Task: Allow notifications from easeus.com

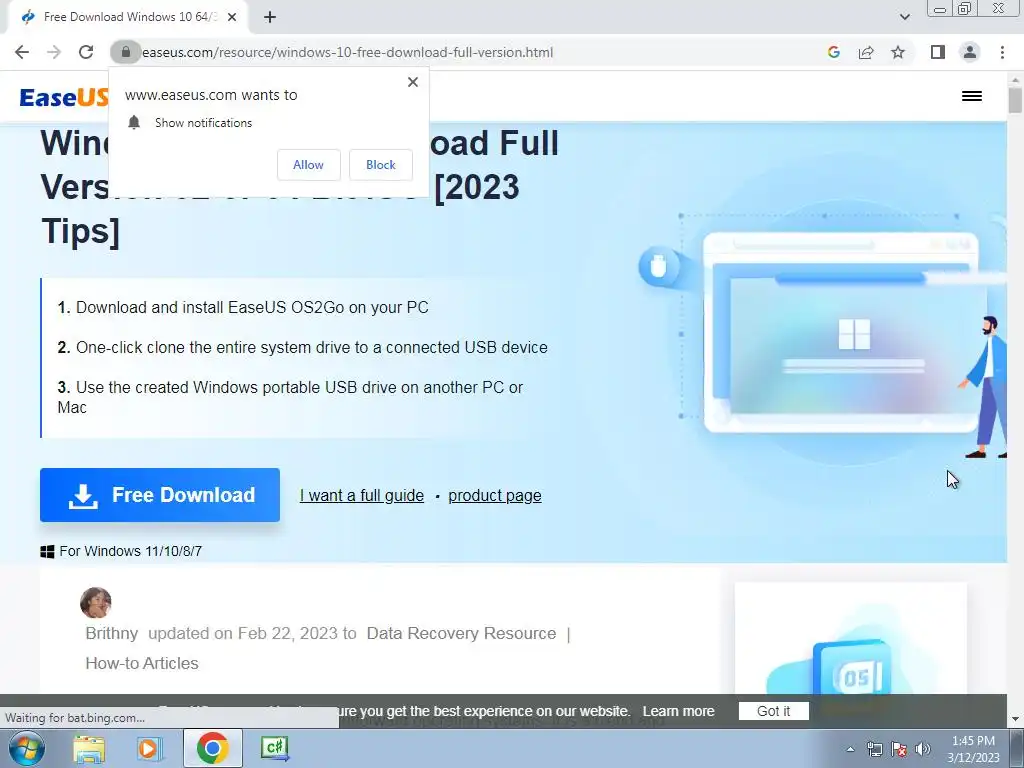Action: [x=308, y=165]
